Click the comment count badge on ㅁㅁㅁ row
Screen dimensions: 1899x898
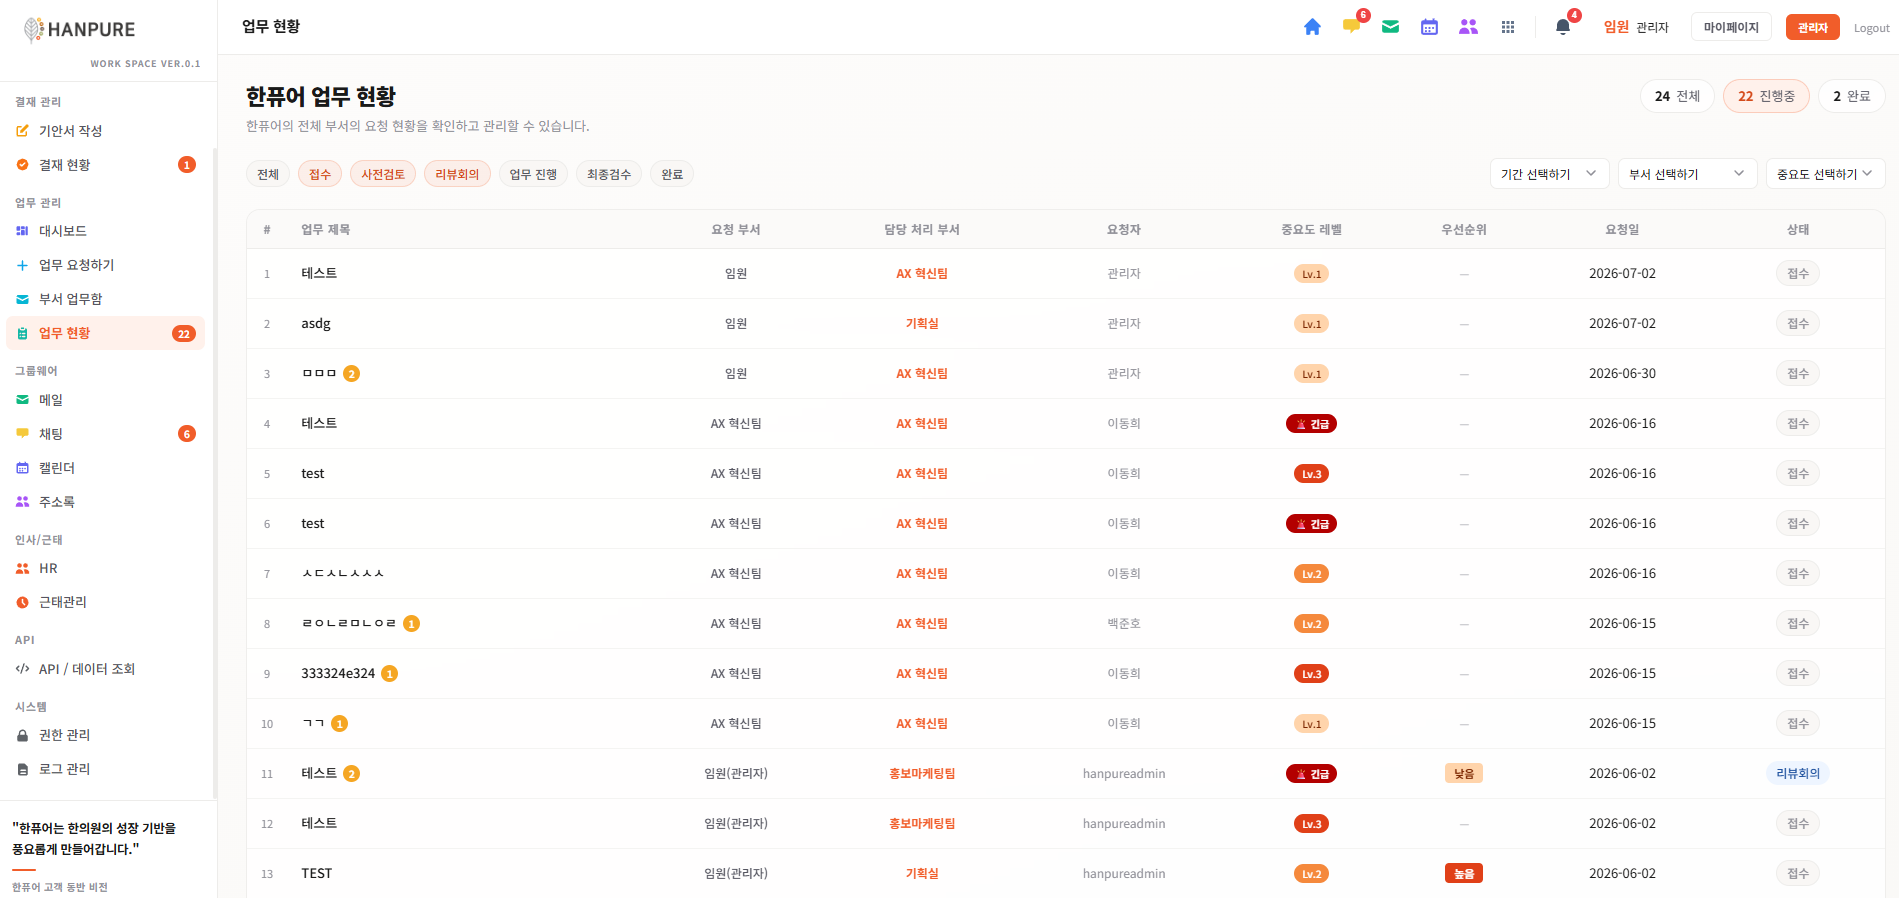[351, 374]
